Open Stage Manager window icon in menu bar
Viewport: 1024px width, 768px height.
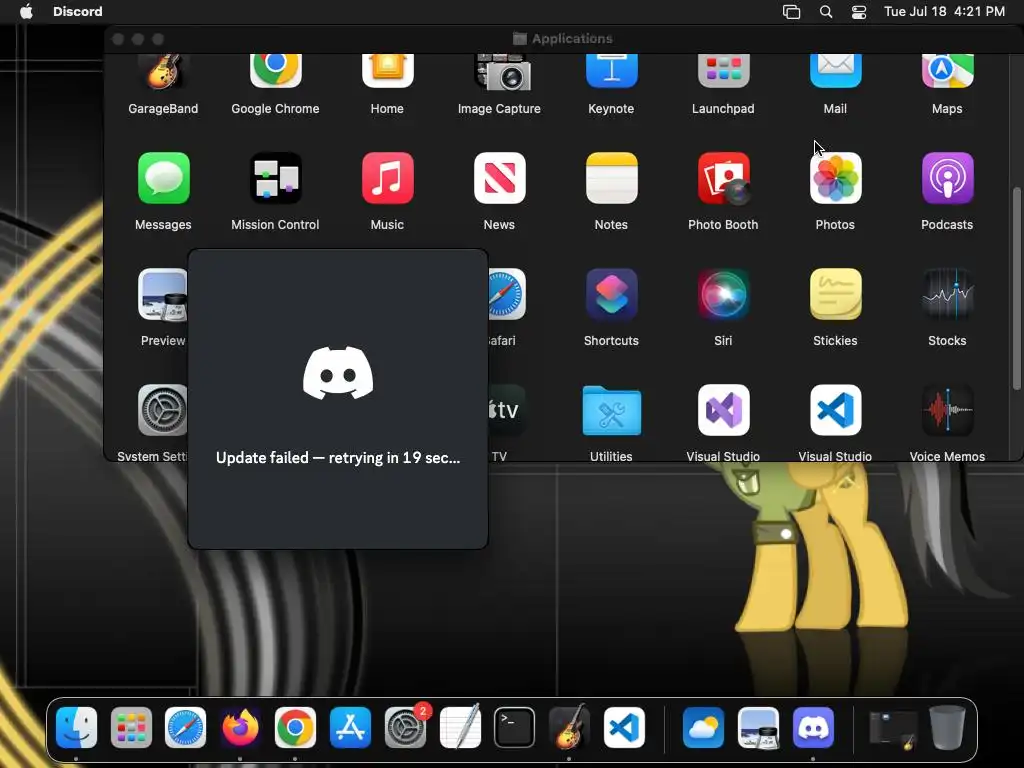click(792, 12)
